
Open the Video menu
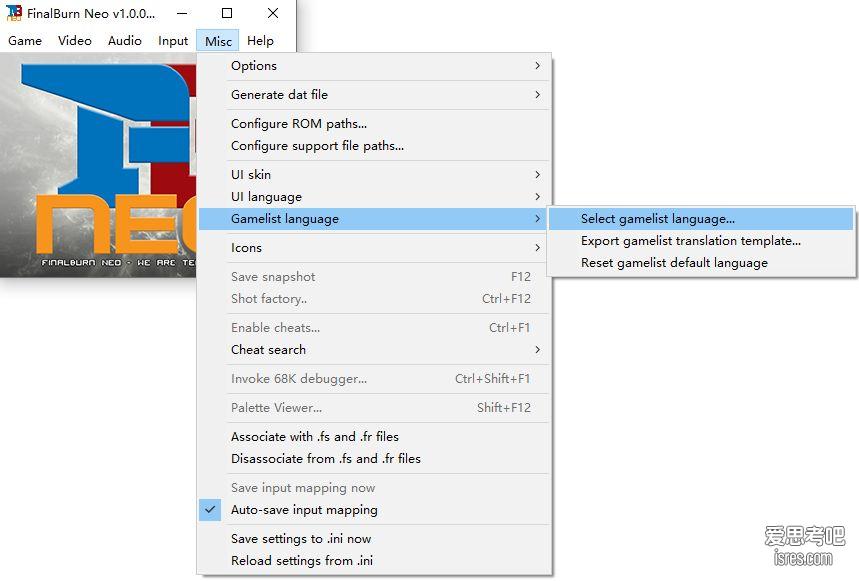pos(75,41)
